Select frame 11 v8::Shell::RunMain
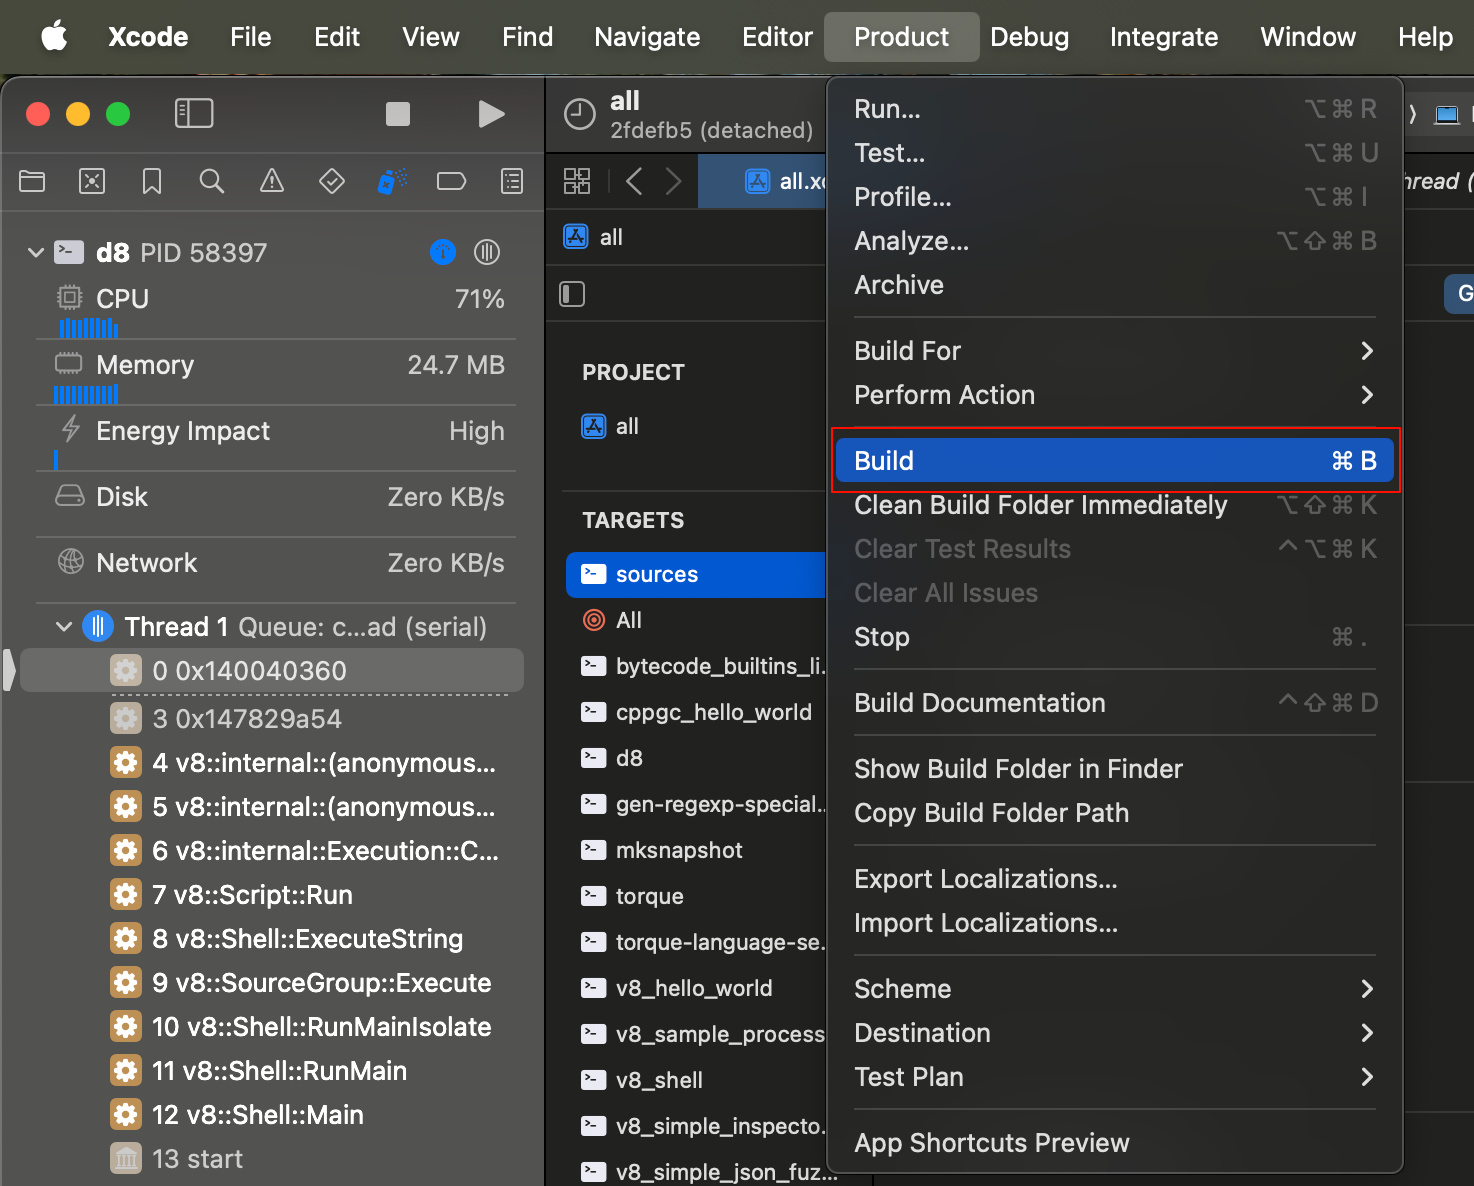Screen dimensions: 1474x1186 tap(272, 1071)
